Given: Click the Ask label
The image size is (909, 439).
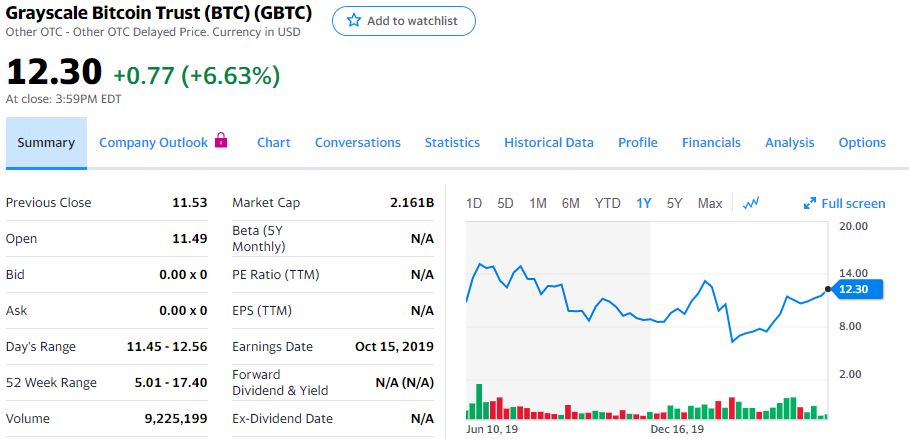Looking at the screenshot, I should click(x=16, y=311).
